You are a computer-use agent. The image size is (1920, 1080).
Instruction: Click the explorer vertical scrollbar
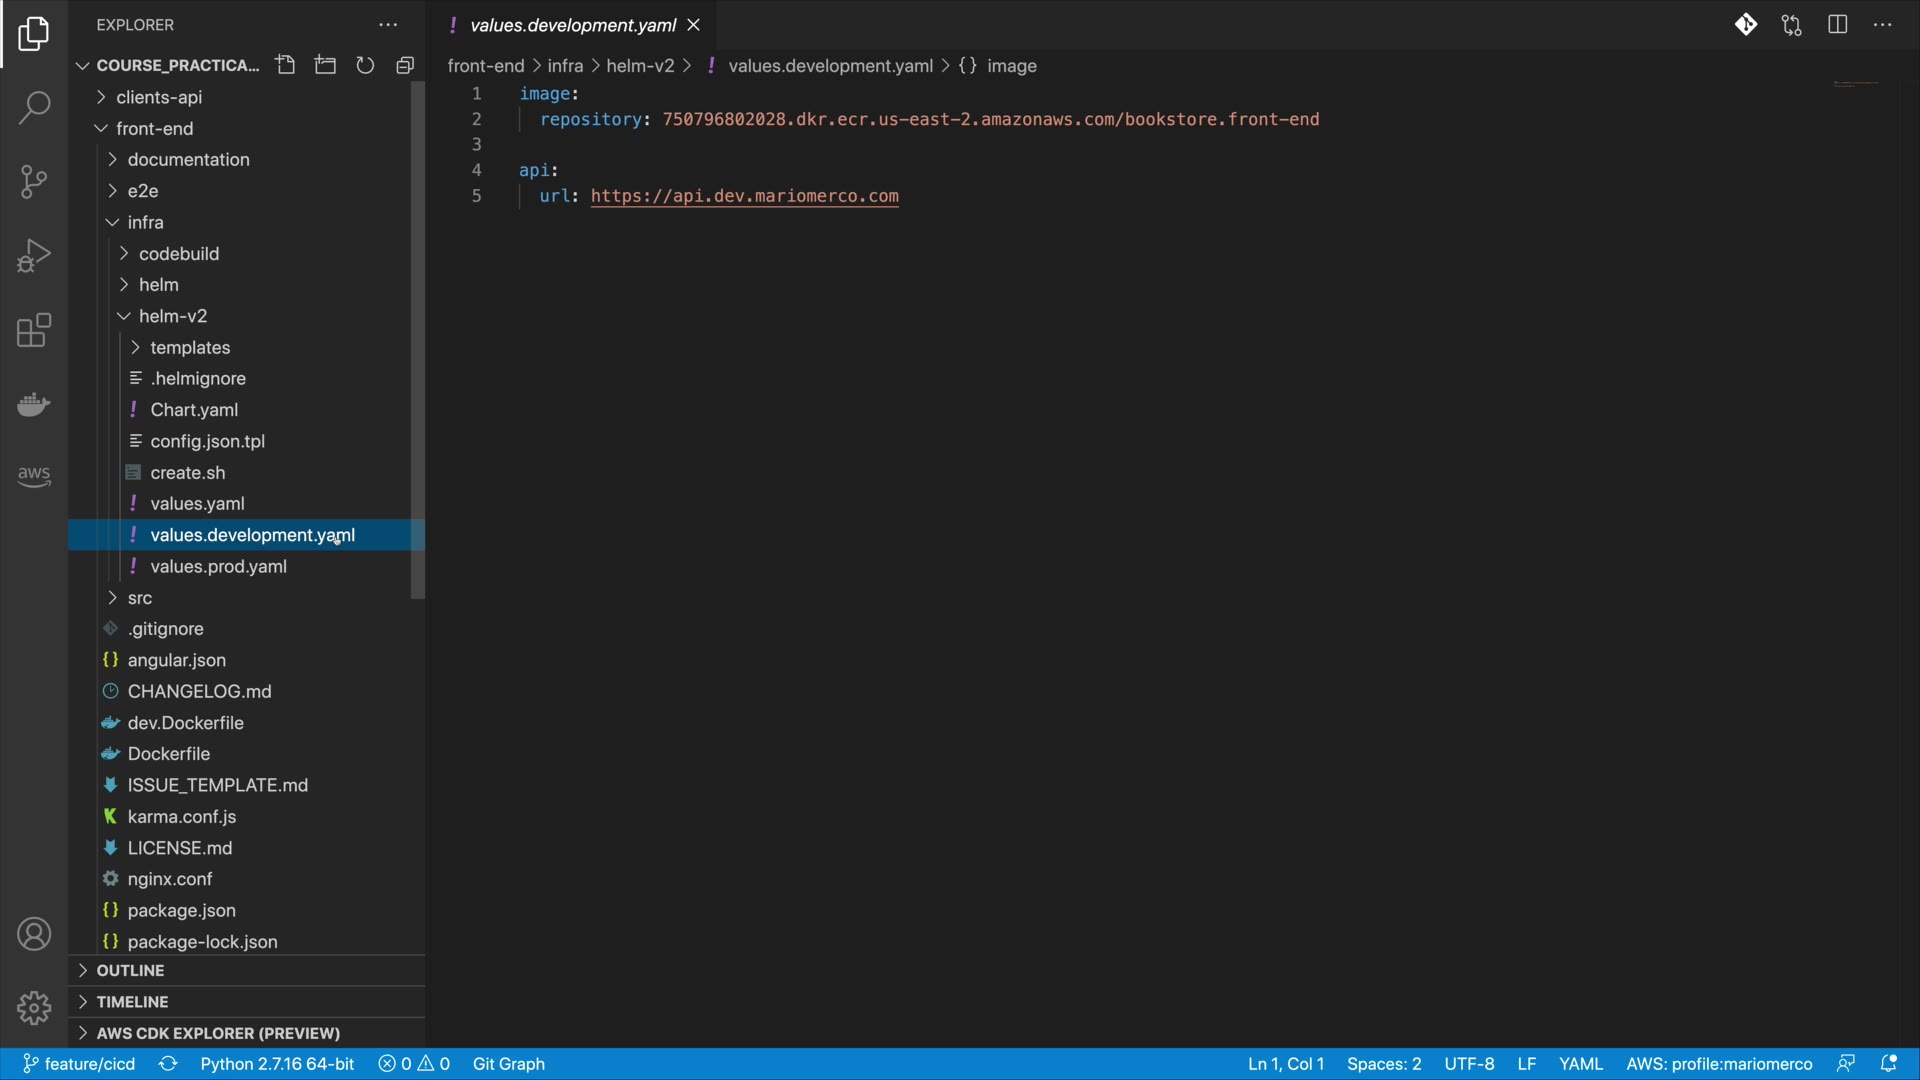417,340
